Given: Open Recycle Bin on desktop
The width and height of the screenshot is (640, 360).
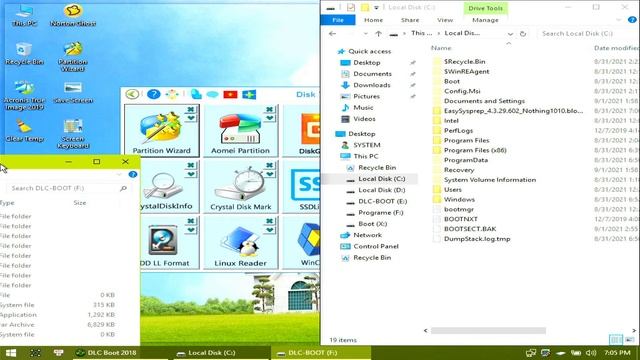Looking at the screenshot, I should [24, 53].
